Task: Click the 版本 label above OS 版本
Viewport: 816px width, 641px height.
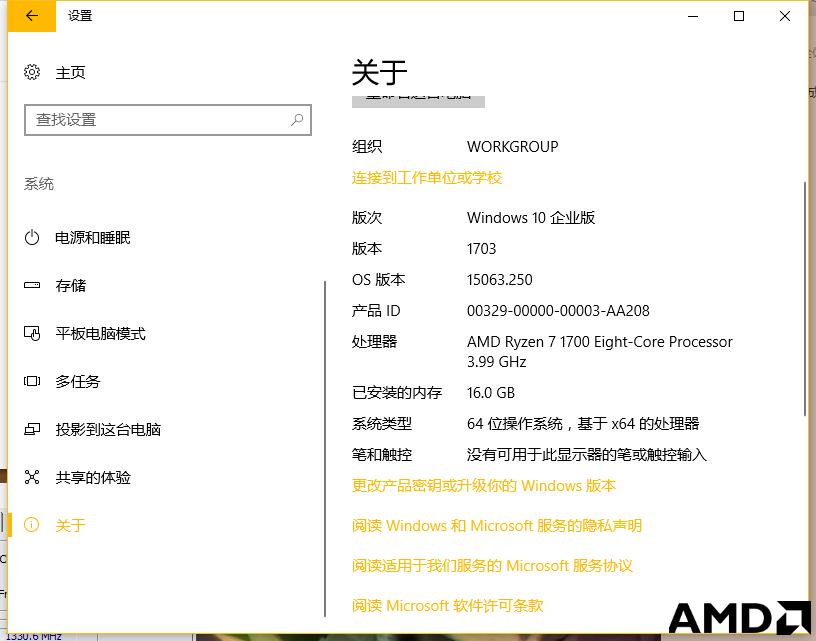Action: (367, 249)
